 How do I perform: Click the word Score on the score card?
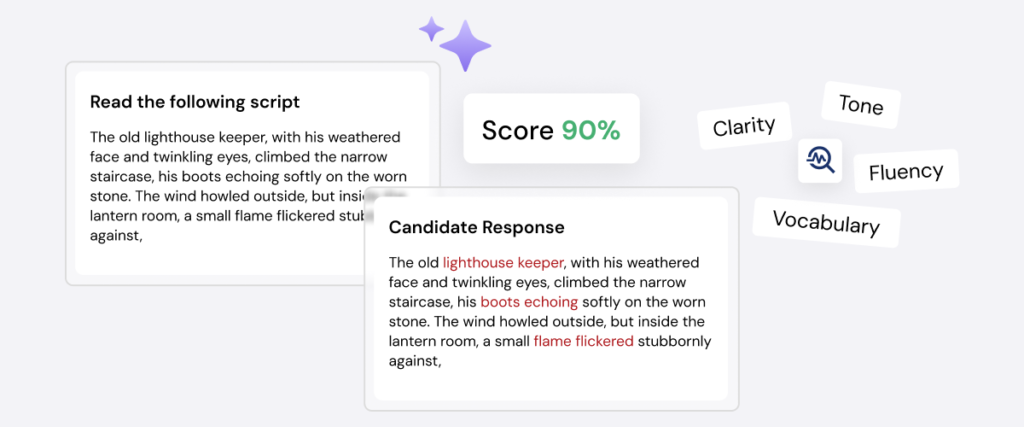(516, 130)
